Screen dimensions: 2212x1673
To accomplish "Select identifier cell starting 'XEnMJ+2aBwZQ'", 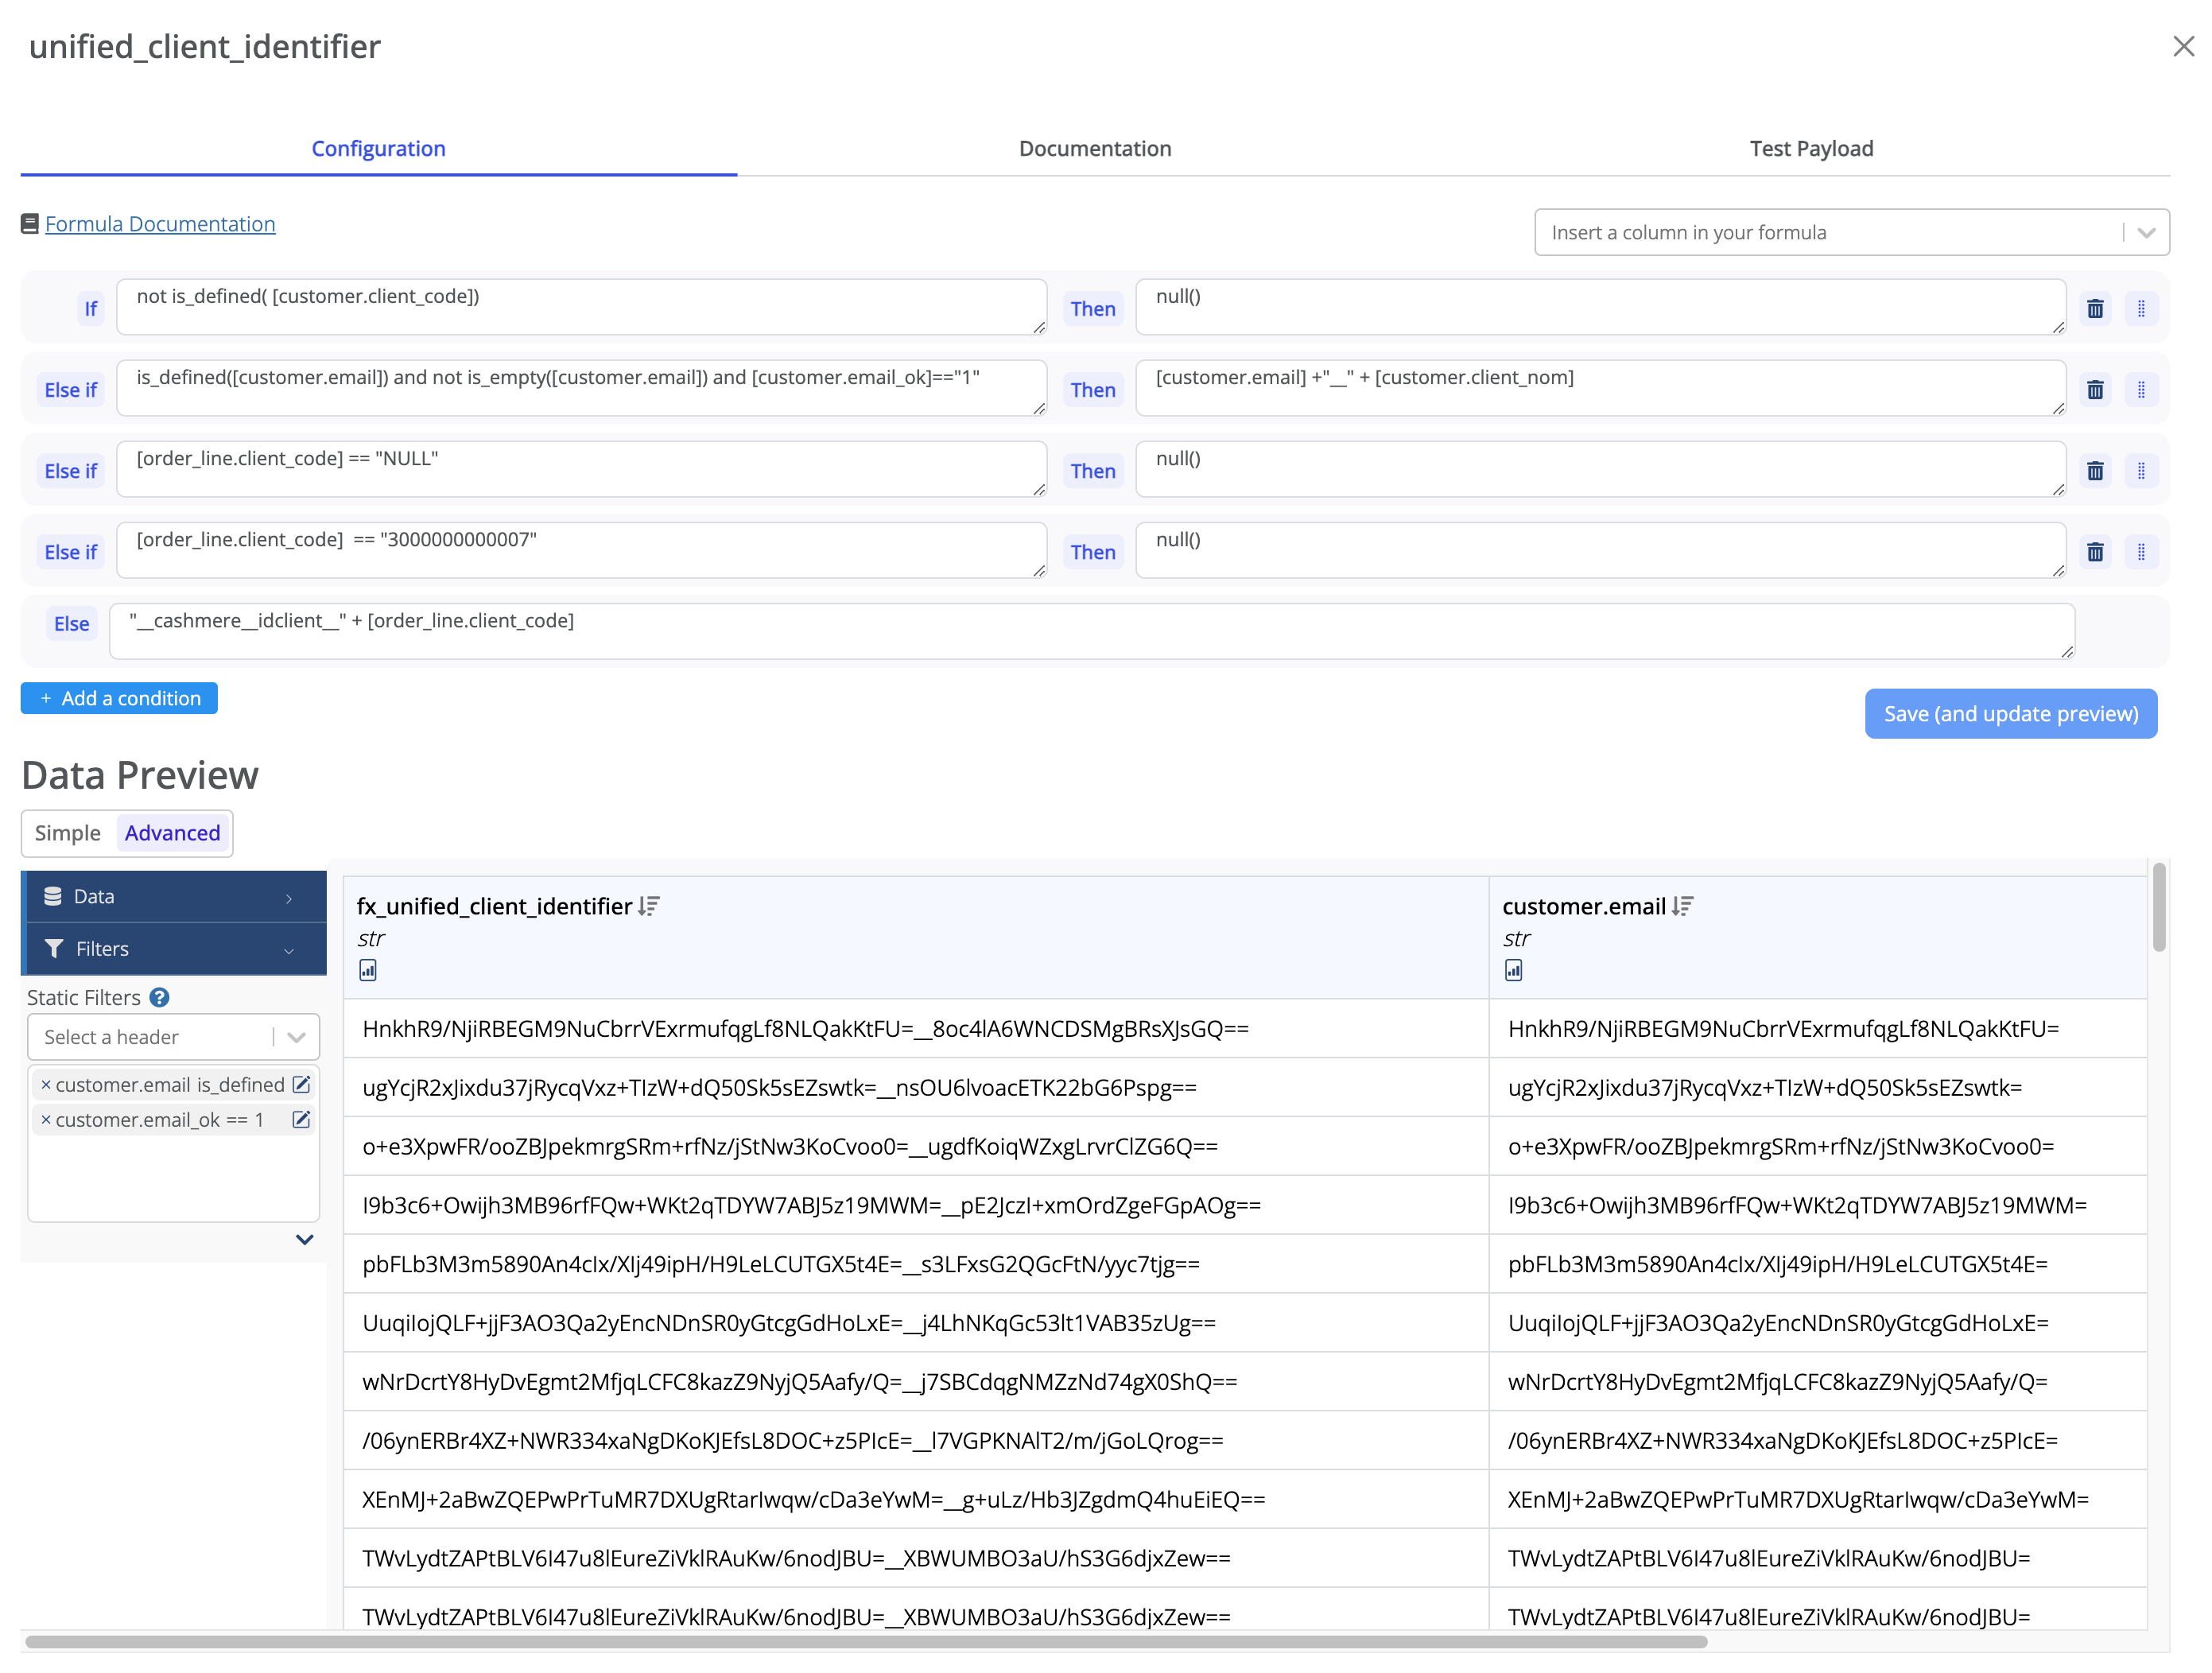I will [x=916, y=1500].
